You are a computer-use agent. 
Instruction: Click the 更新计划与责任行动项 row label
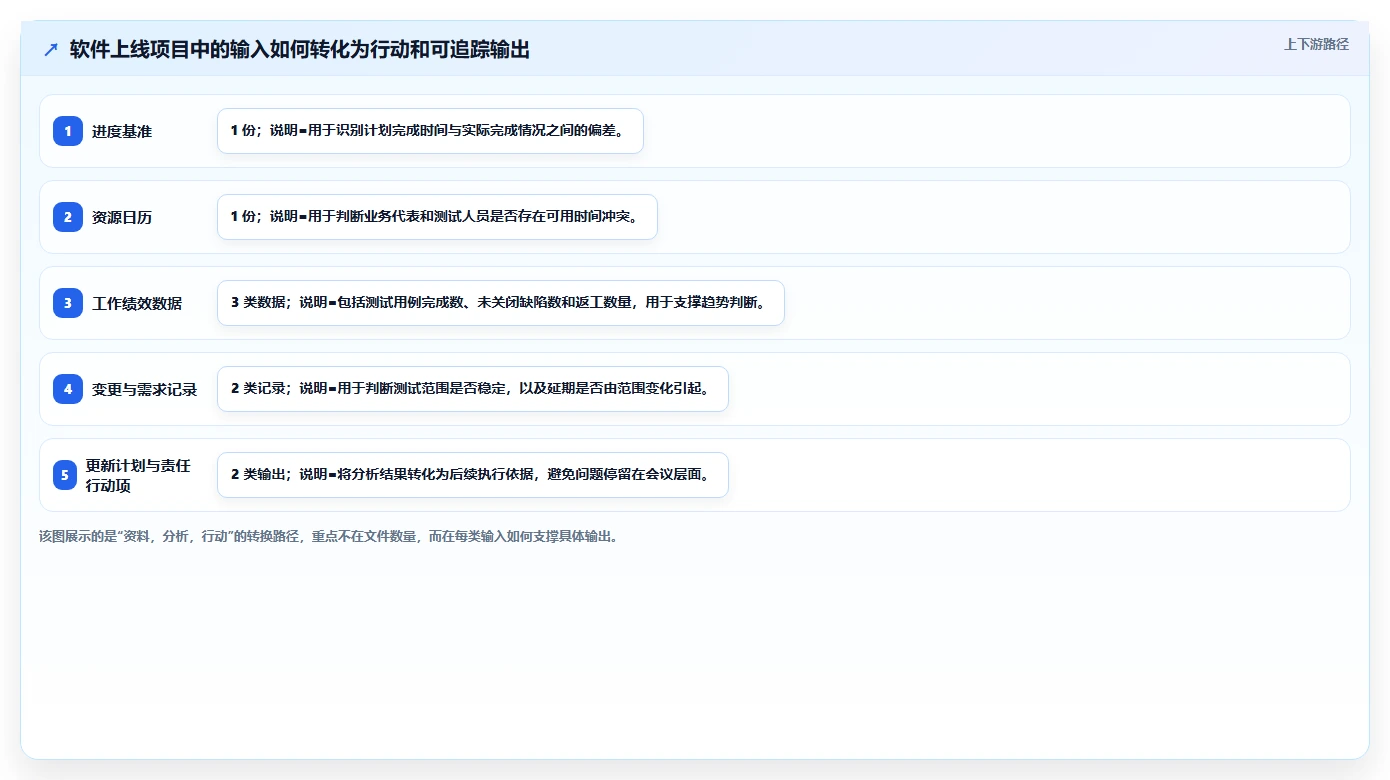[138, 475]
